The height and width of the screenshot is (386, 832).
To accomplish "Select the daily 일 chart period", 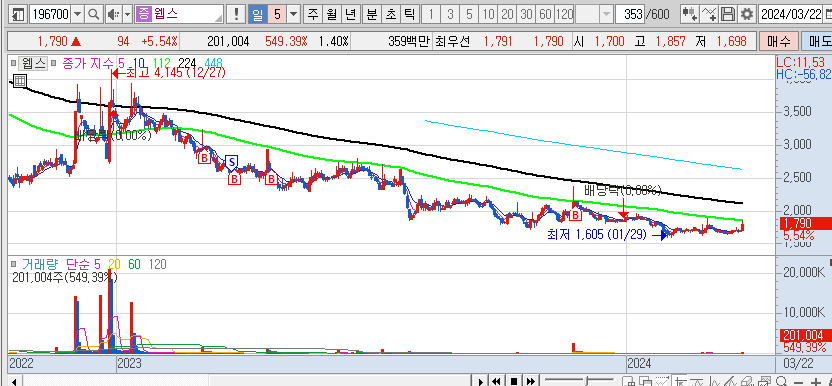I will 257,14.
